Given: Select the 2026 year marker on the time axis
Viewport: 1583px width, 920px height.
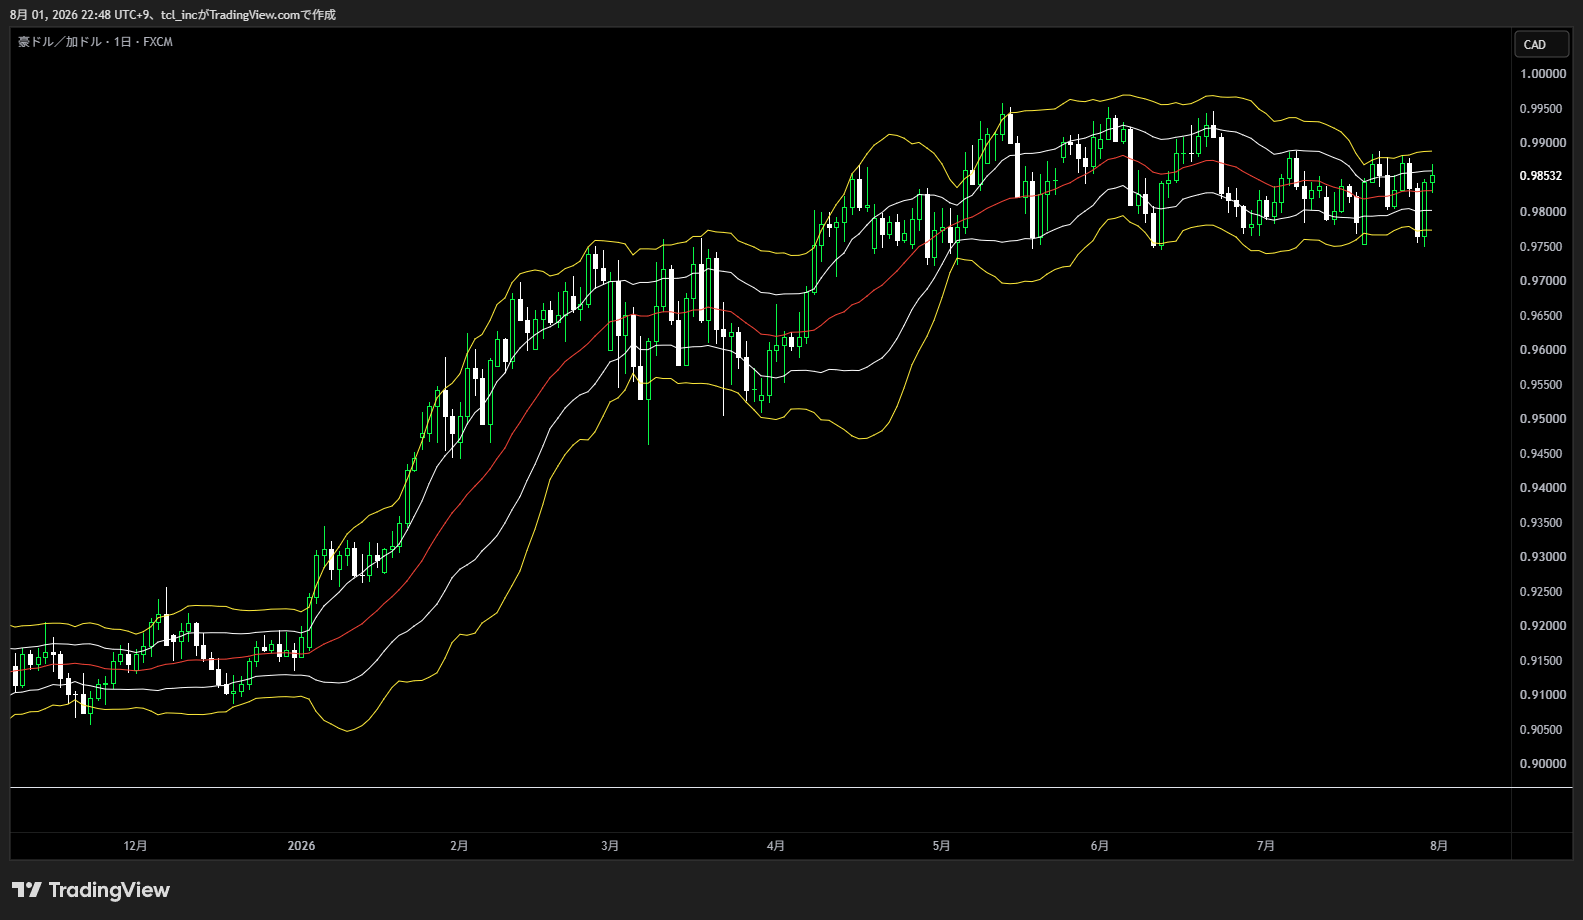Looking at the screenshot, I should (x=301, y=846).
